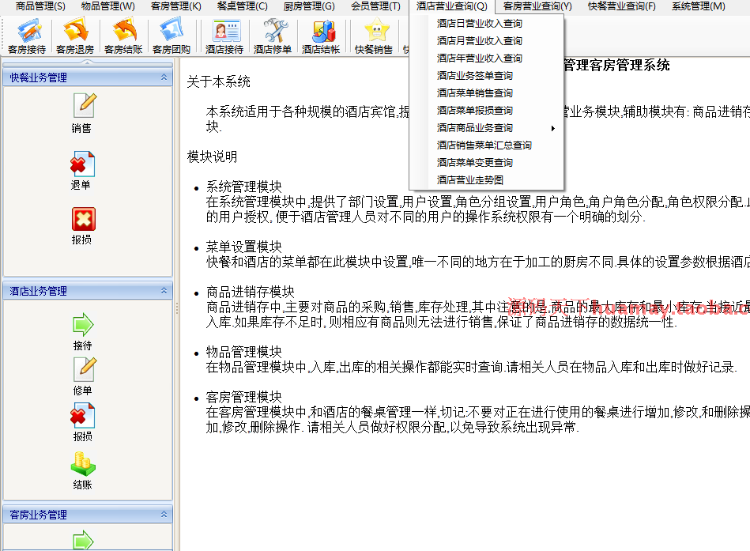
Task: Open the 商品管理(S) menu
Action: pos(40,6)
